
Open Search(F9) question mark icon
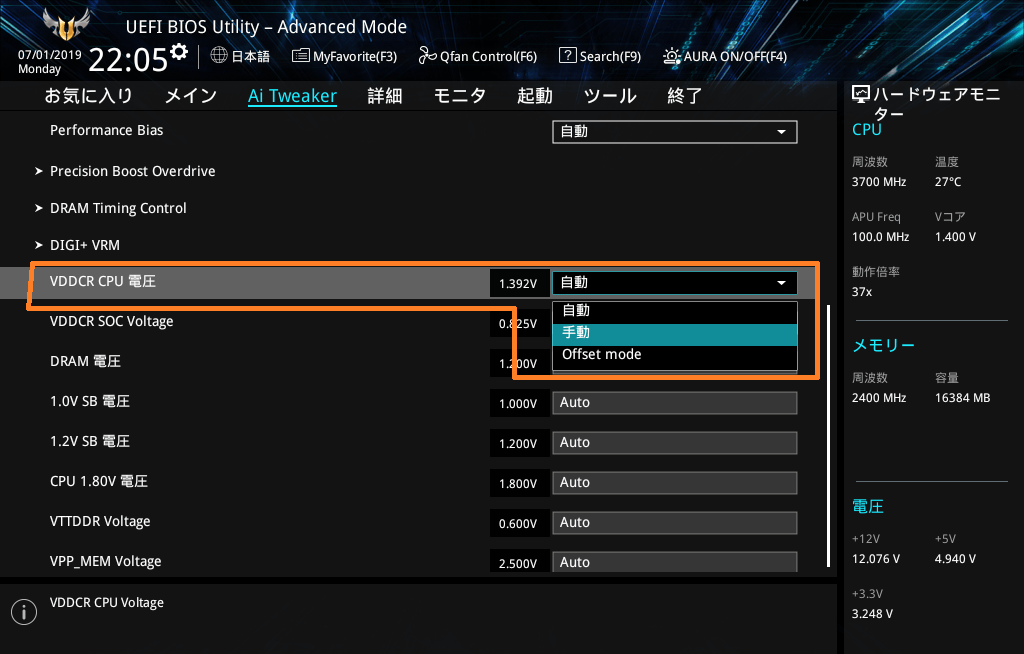[568, 56]
